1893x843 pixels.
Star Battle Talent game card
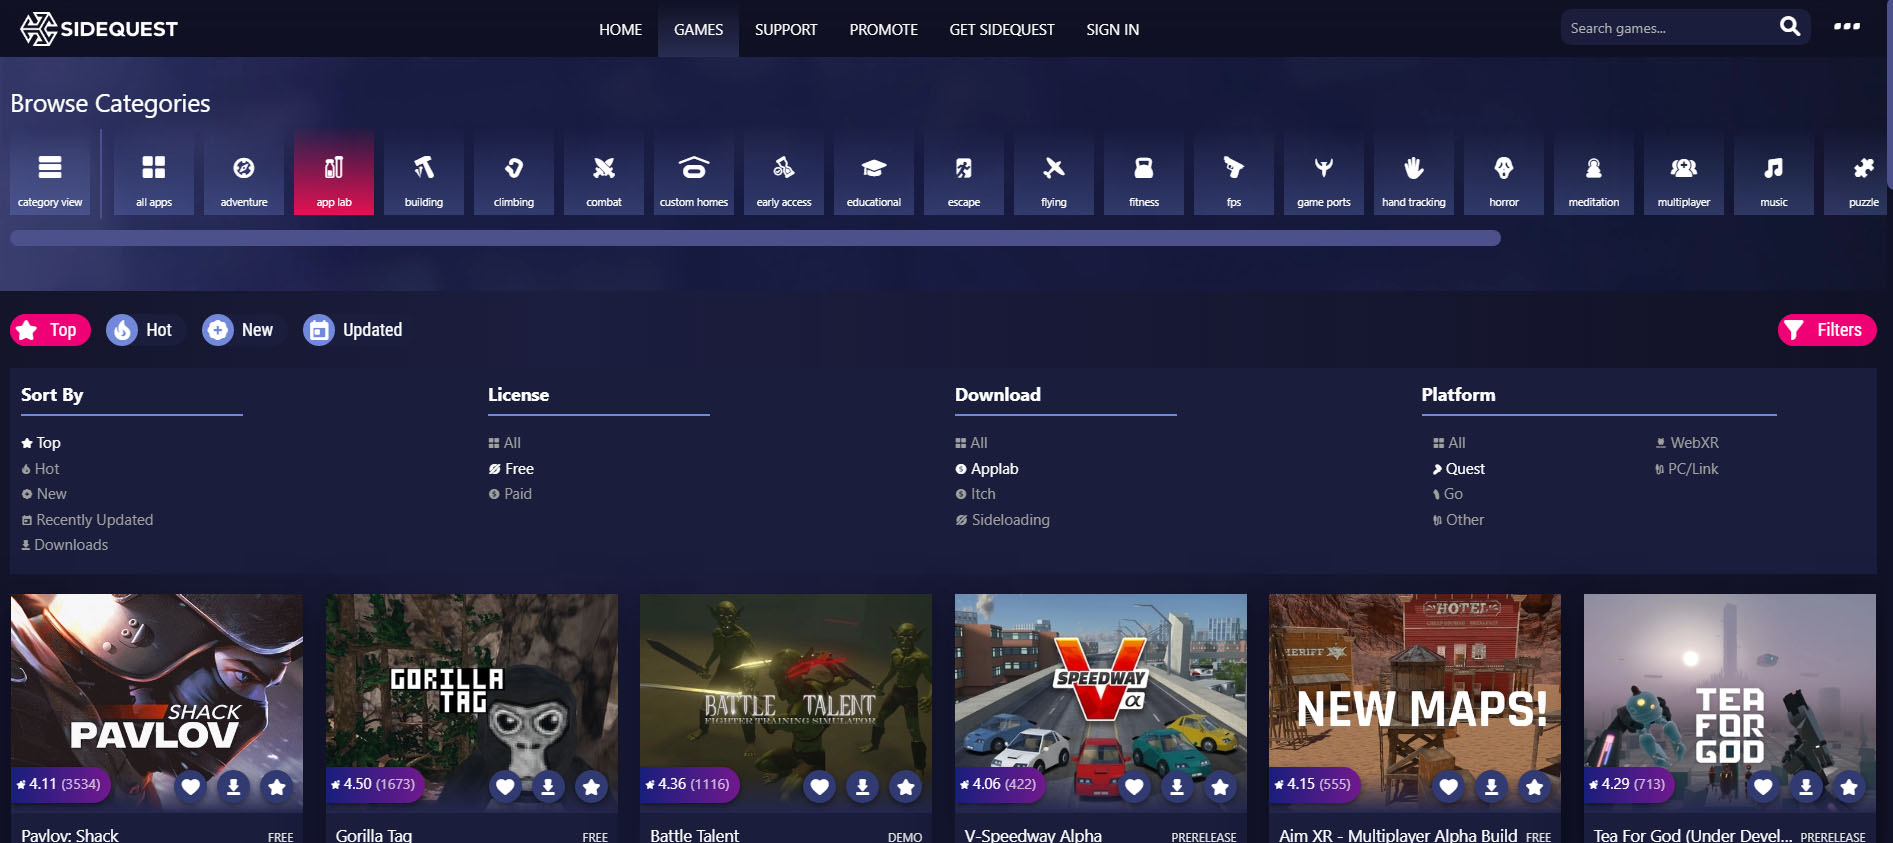pyautogui.click(x=906, y=787)
